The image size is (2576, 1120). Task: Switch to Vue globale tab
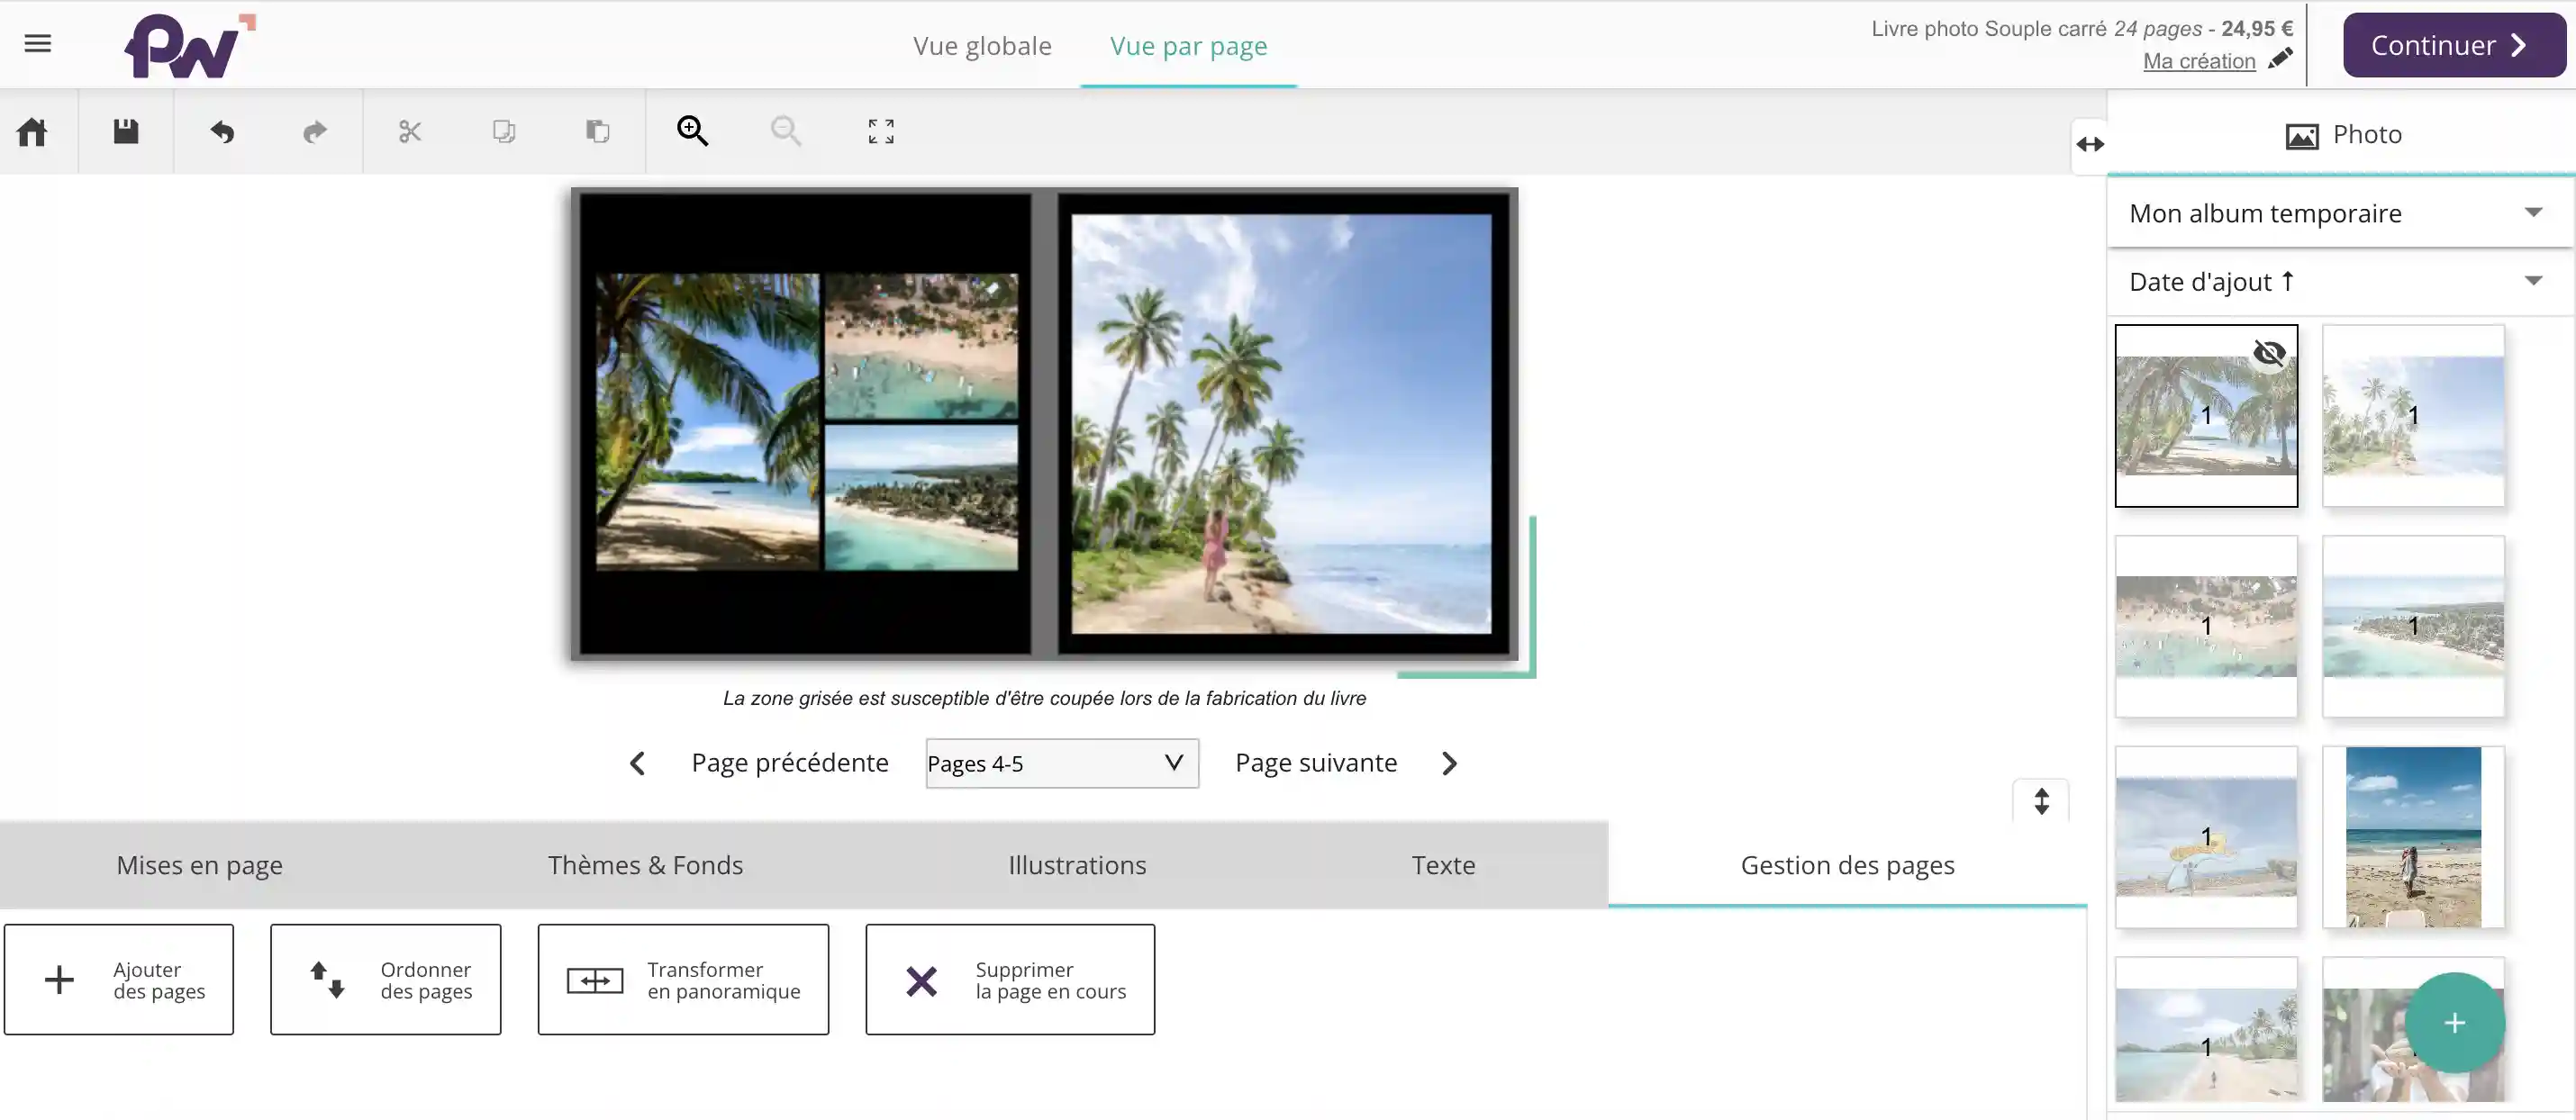click(983, 44)
